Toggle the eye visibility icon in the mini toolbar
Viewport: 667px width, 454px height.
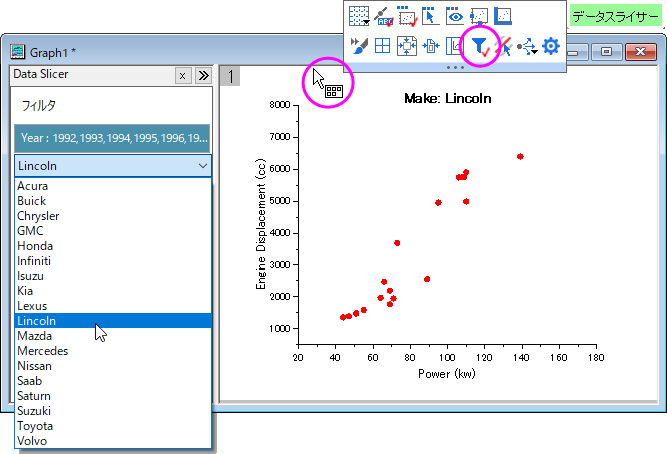[455, 17]
